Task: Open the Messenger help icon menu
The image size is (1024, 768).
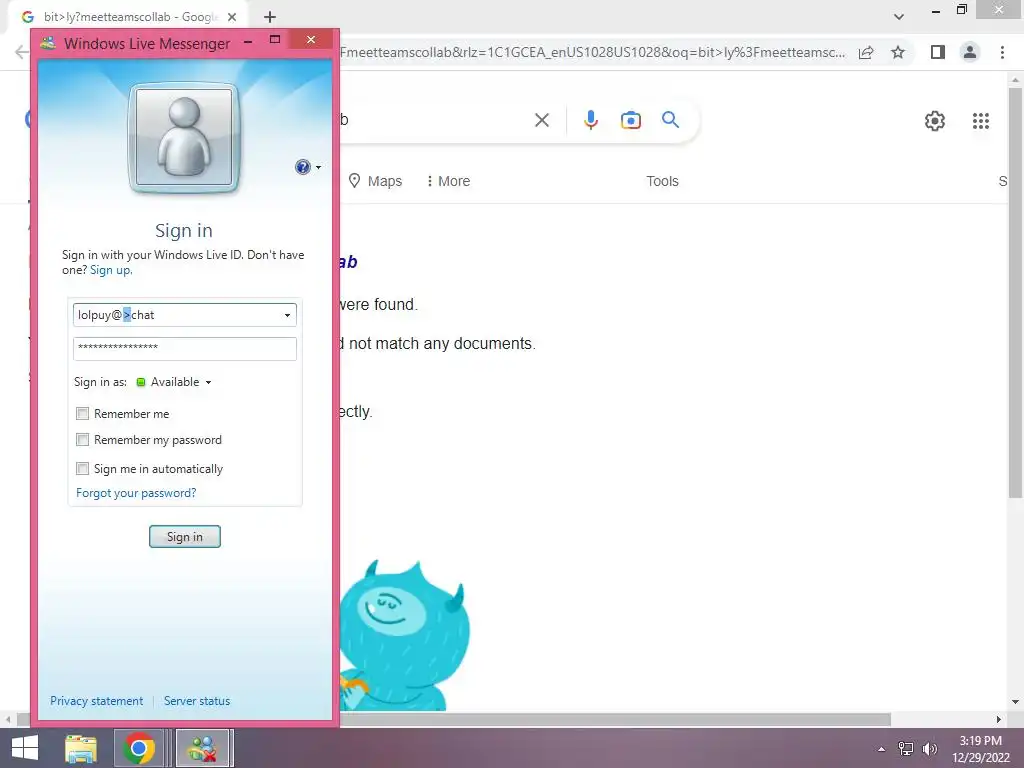Action: tap(308, 167)
